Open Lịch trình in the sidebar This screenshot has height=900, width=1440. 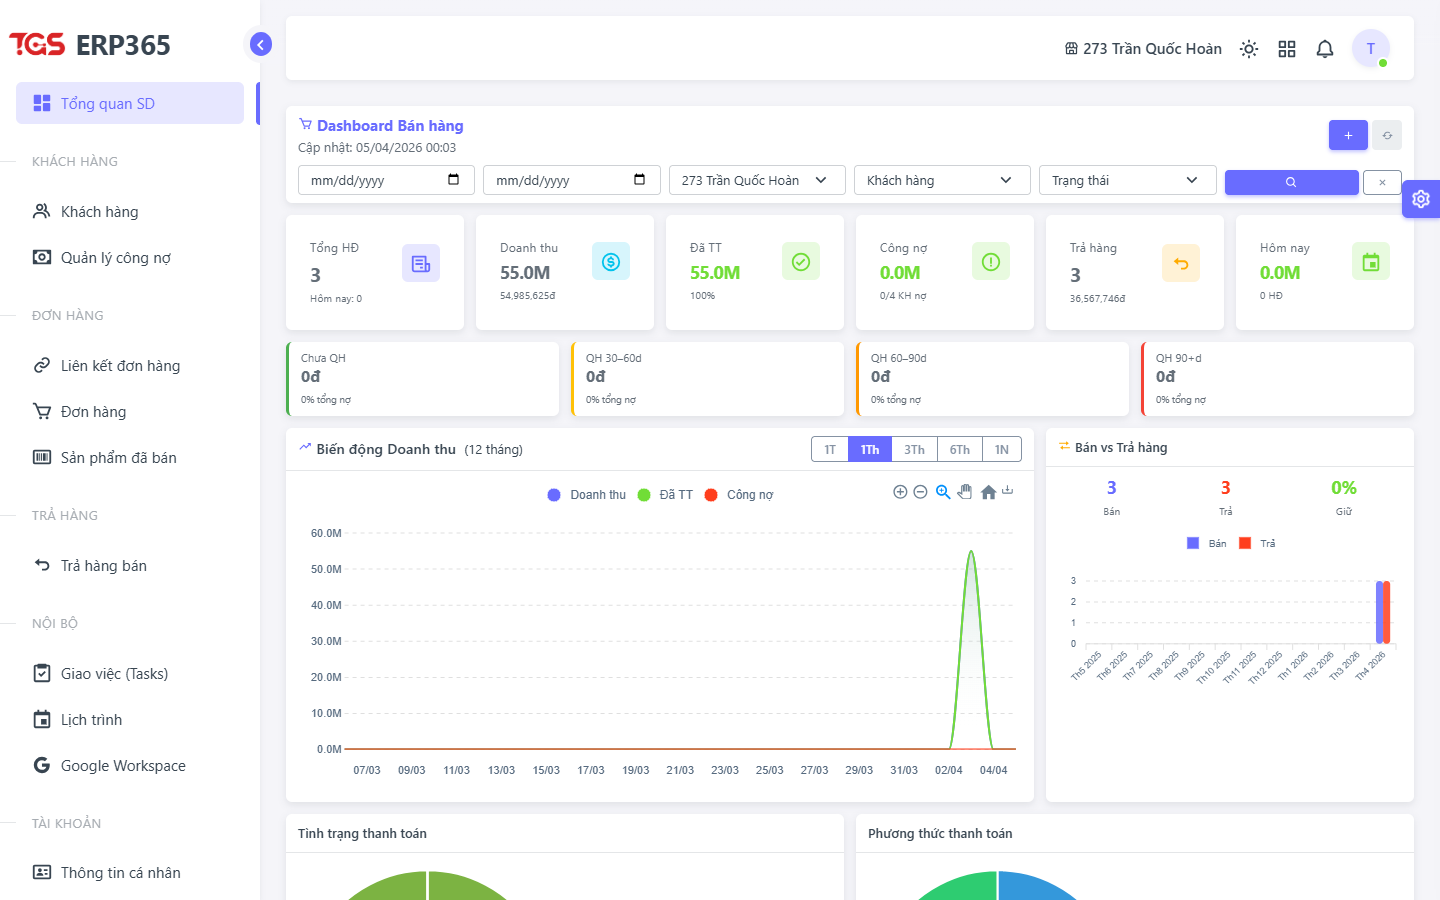click(x=130, y=719)
